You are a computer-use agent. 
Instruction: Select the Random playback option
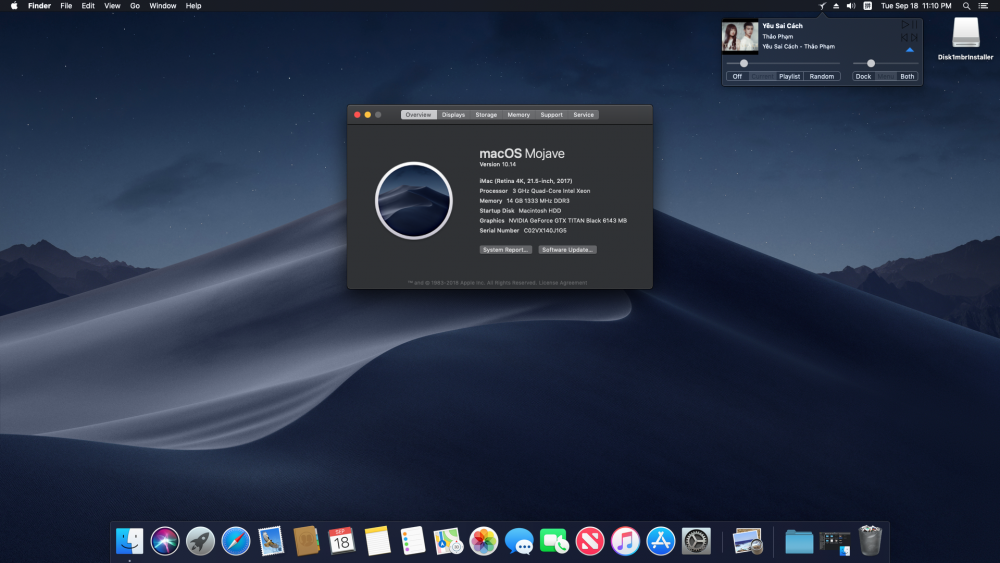[x=821, y=77]
